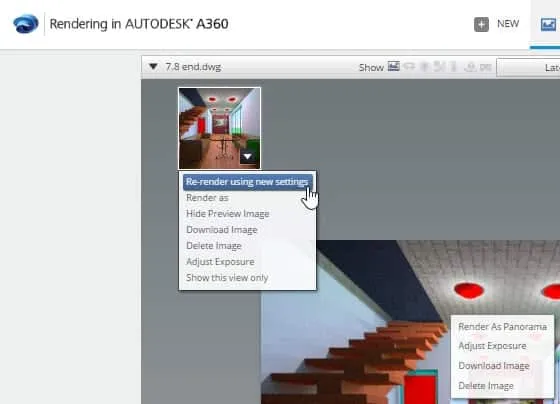
Task: Open the Latest sort dropdown
Action: 528,67
